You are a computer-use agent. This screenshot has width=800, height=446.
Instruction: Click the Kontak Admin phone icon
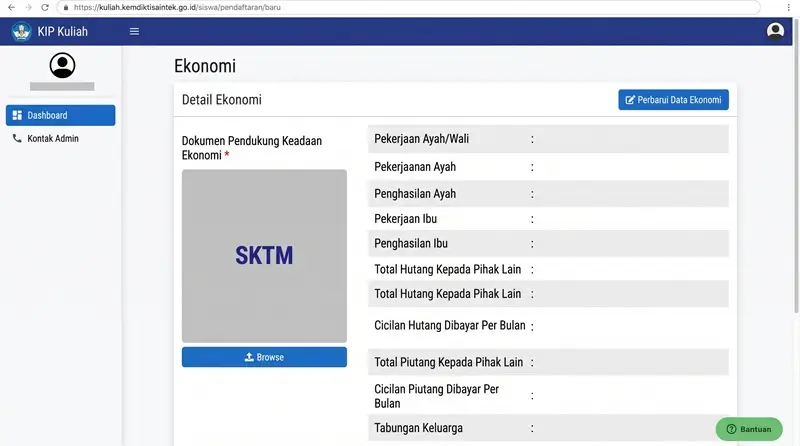(x=17, y=138)
